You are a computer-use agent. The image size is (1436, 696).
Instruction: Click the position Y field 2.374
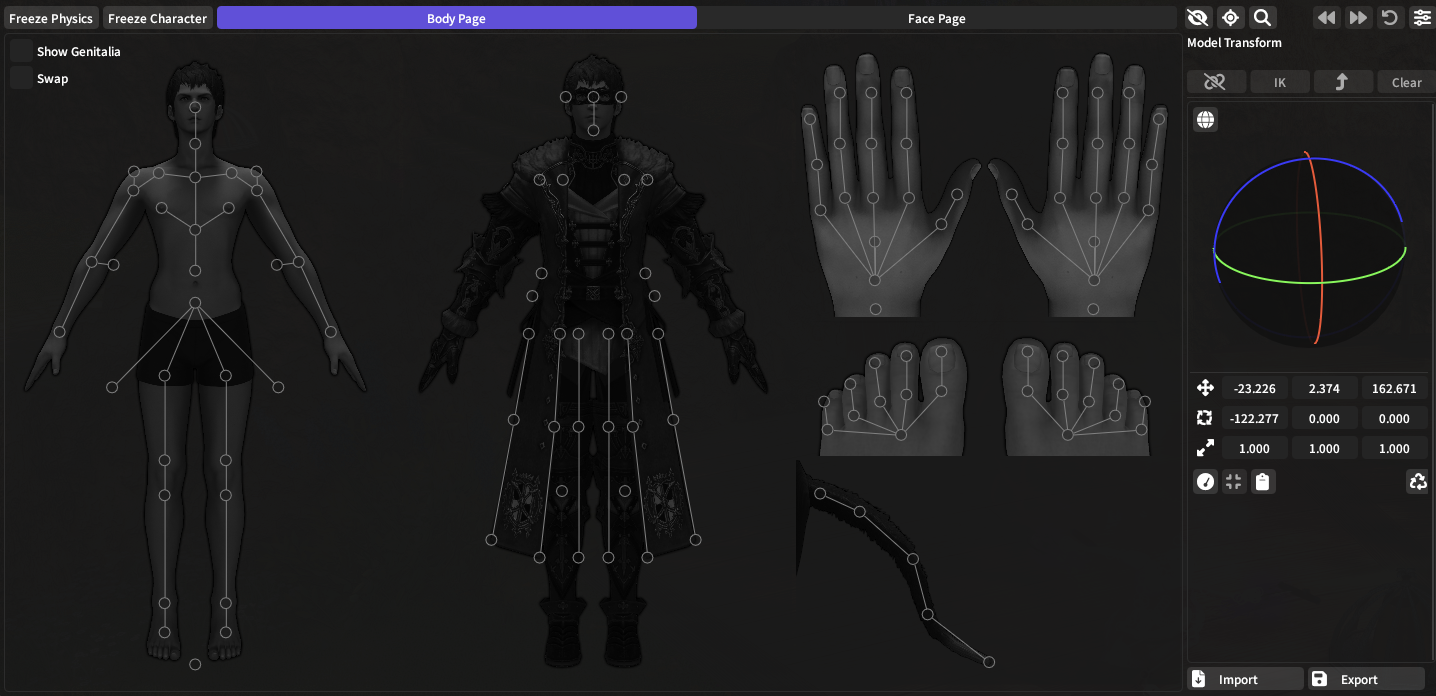(1324, 388)
